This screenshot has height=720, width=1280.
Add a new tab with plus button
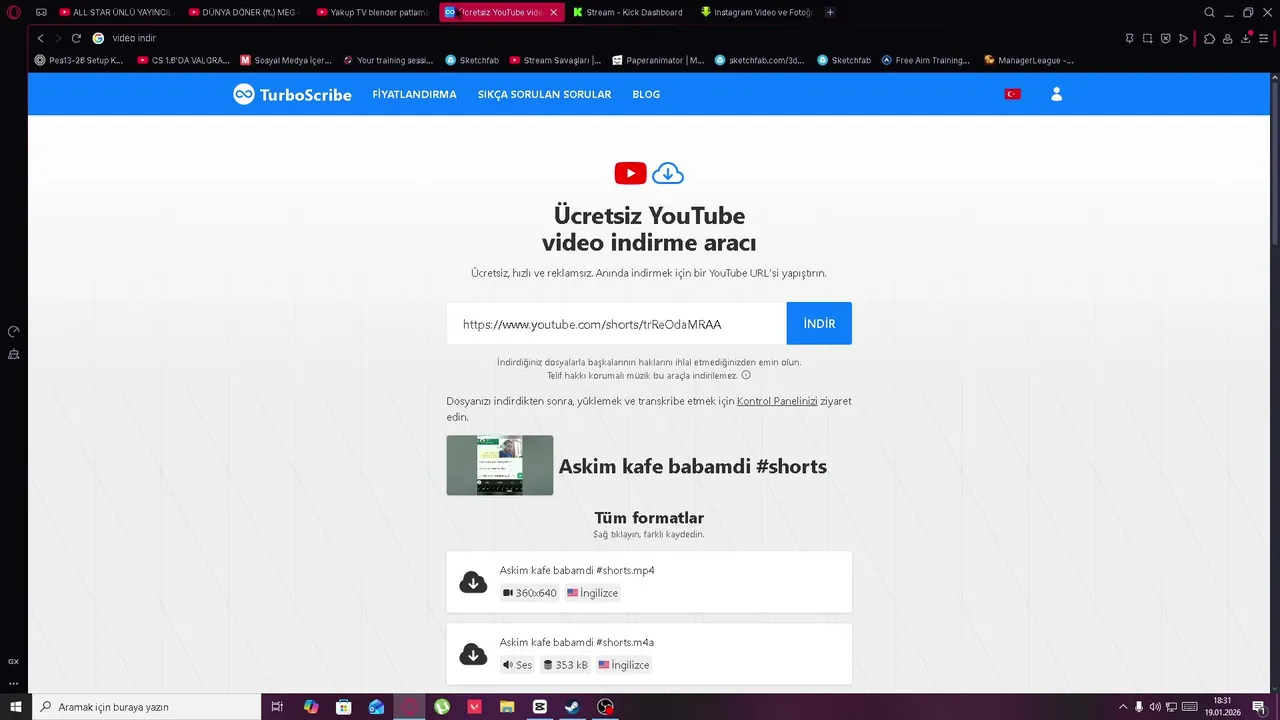point(830,12)
